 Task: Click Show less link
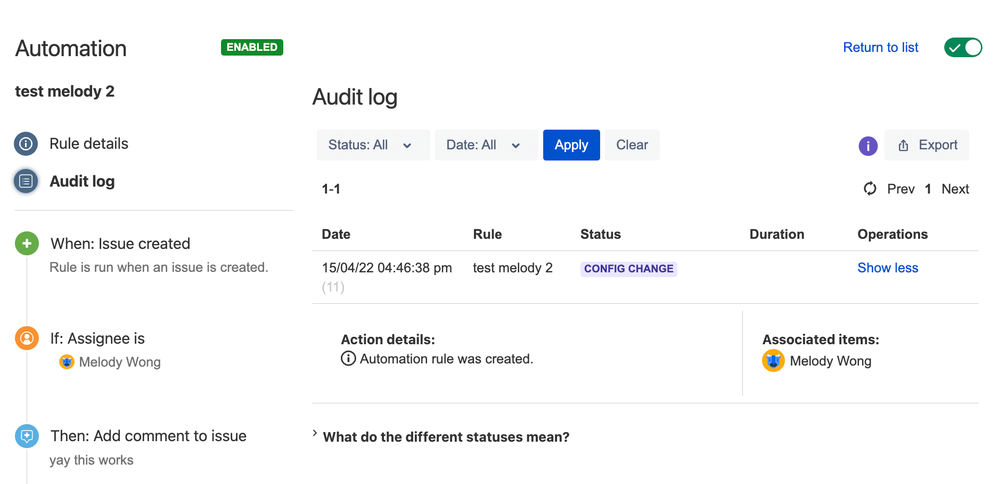point(888,268)
